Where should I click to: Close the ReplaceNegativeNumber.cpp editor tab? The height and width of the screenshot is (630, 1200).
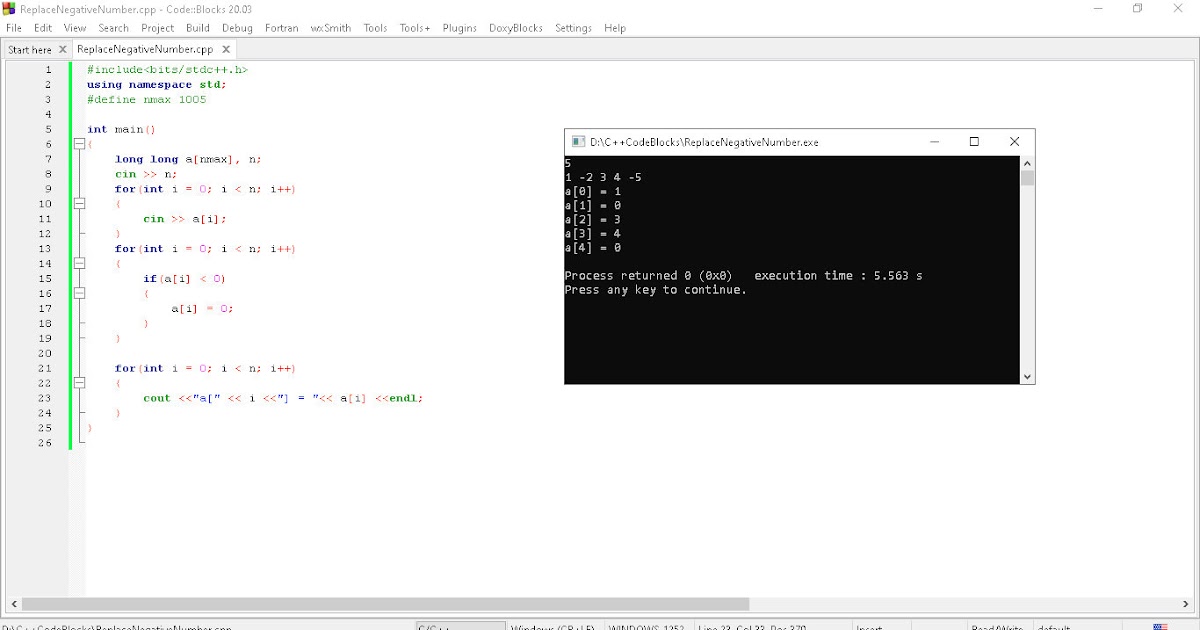coord(226,47)
